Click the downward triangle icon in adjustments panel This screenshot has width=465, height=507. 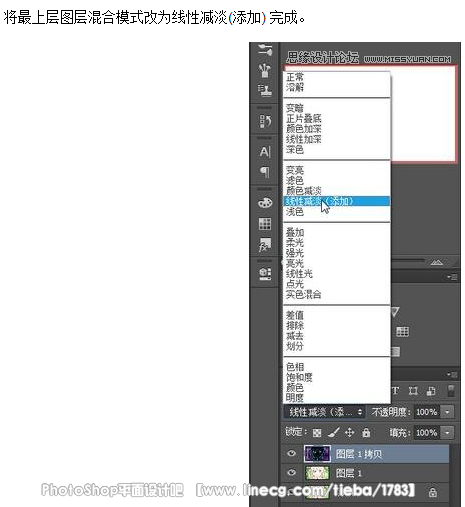coord(395,312)
